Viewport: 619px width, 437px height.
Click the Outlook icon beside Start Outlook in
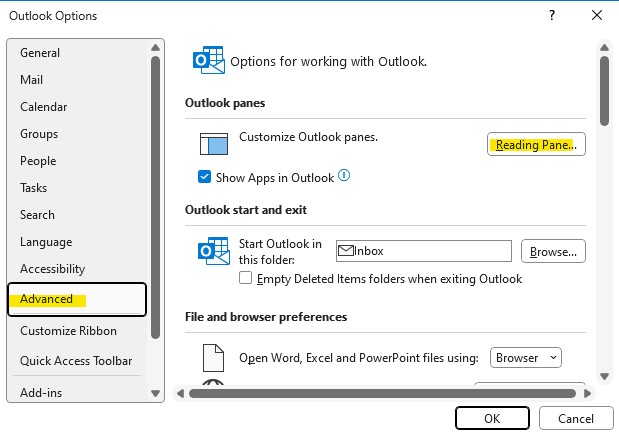tap(214, 251)
